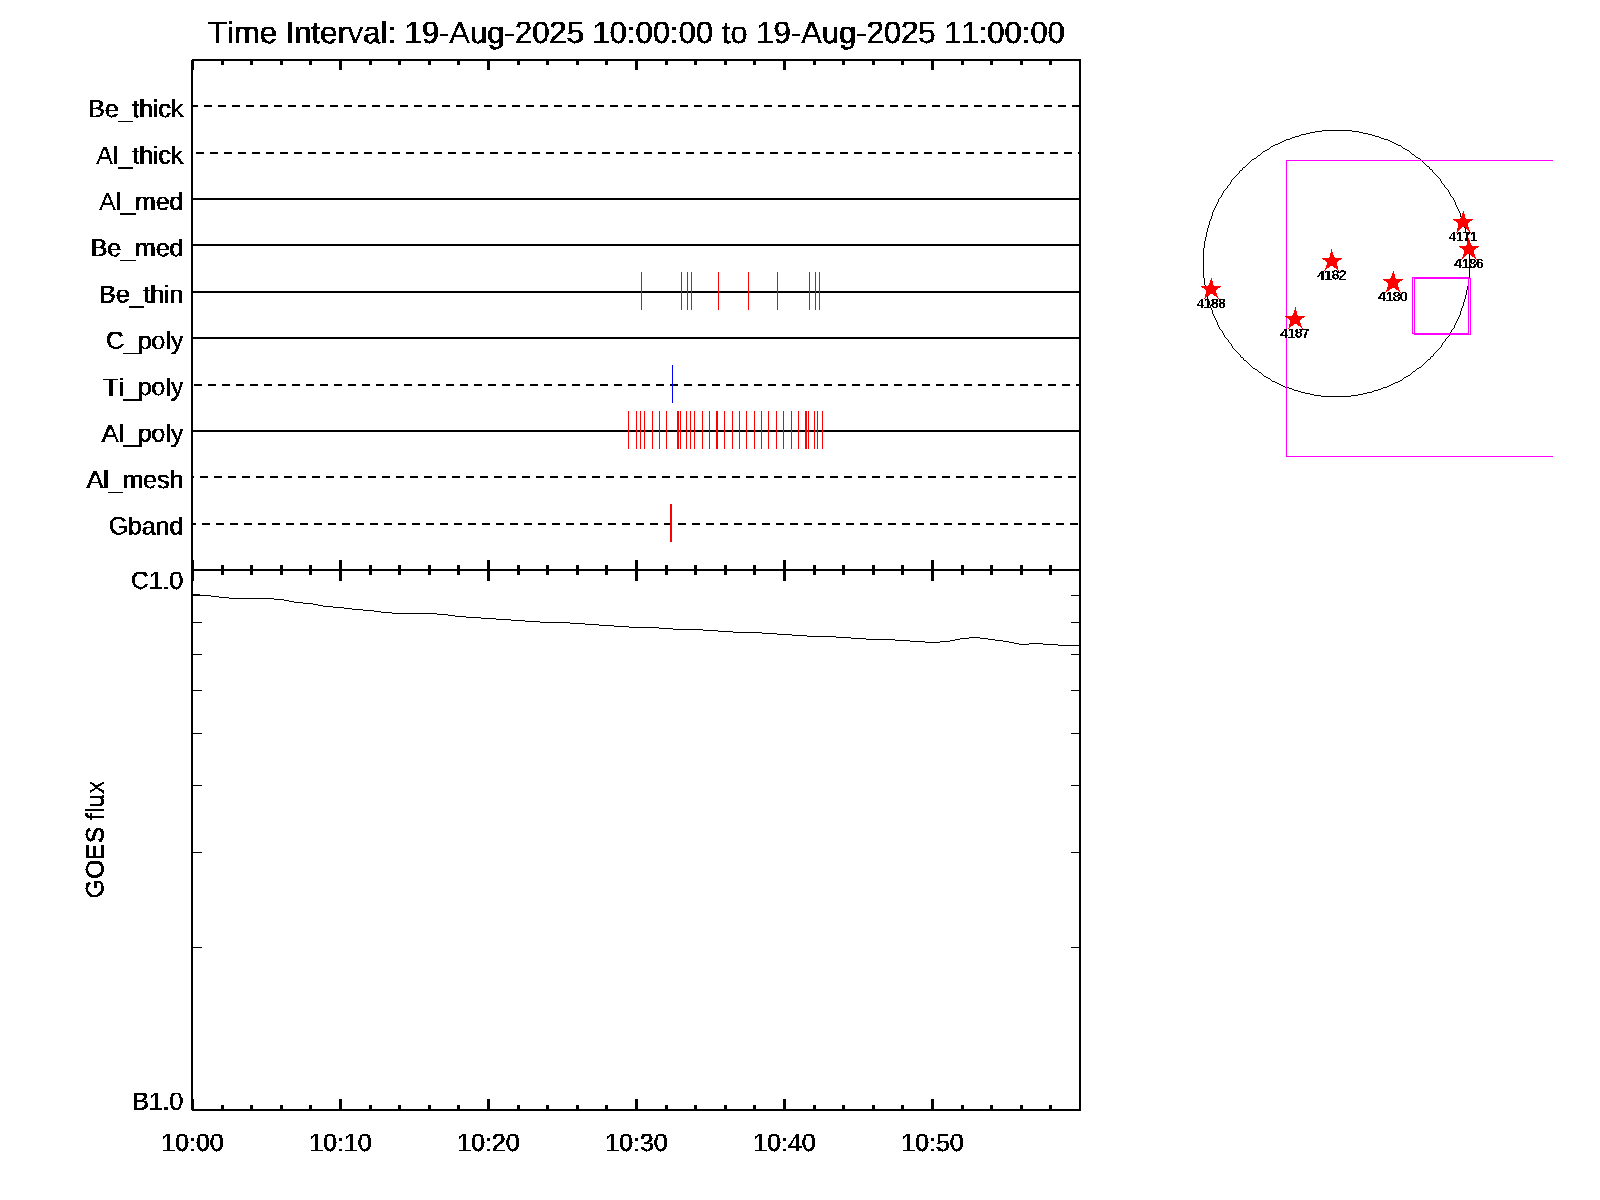The width and height of the screenshot is (1600, 1200).
Task: Click the red star for region 4188
Action: (1210, 289)
